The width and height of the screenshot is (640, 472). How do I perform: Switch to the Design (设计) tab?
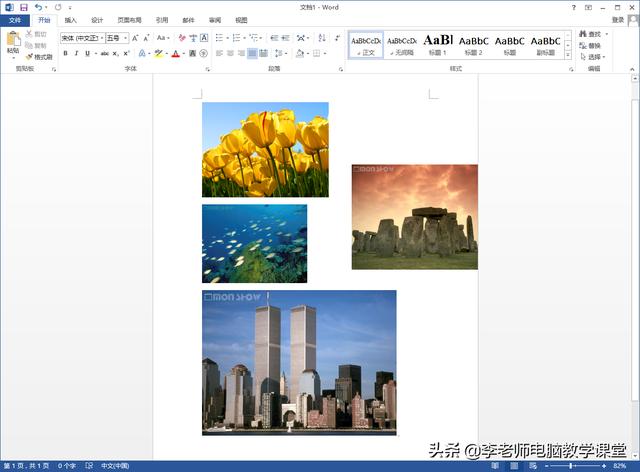pos(97,20)
